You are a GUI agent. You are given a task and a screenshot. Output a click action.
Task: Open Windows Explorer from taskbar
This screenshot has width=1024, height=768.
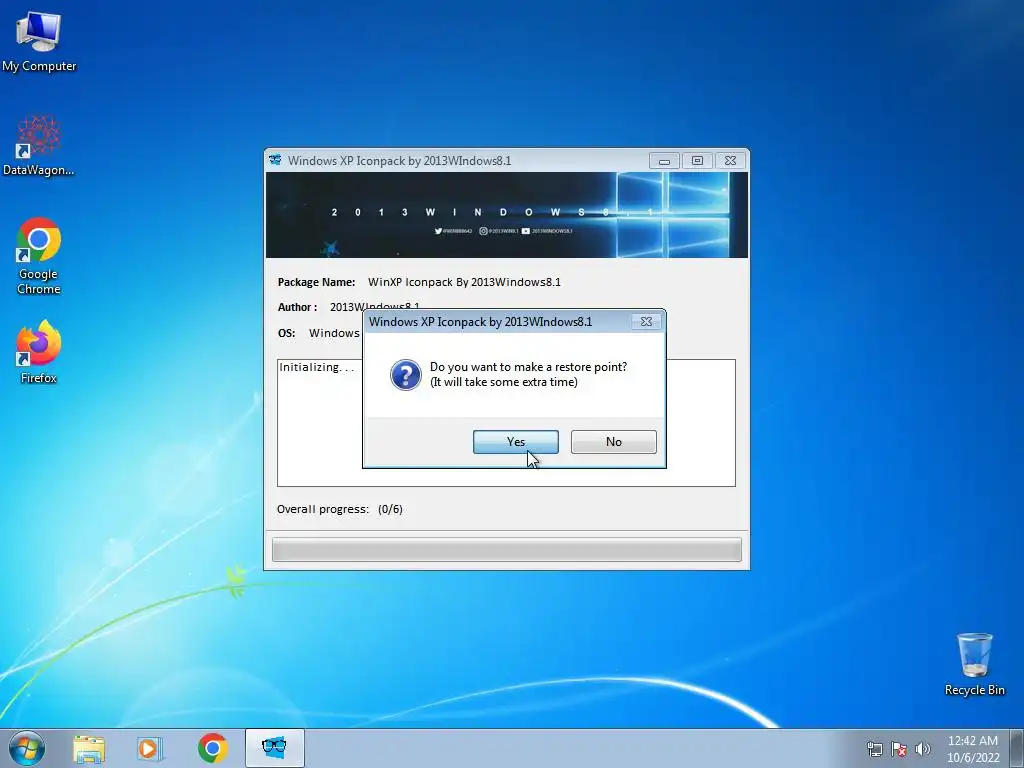tap(89, 748)
